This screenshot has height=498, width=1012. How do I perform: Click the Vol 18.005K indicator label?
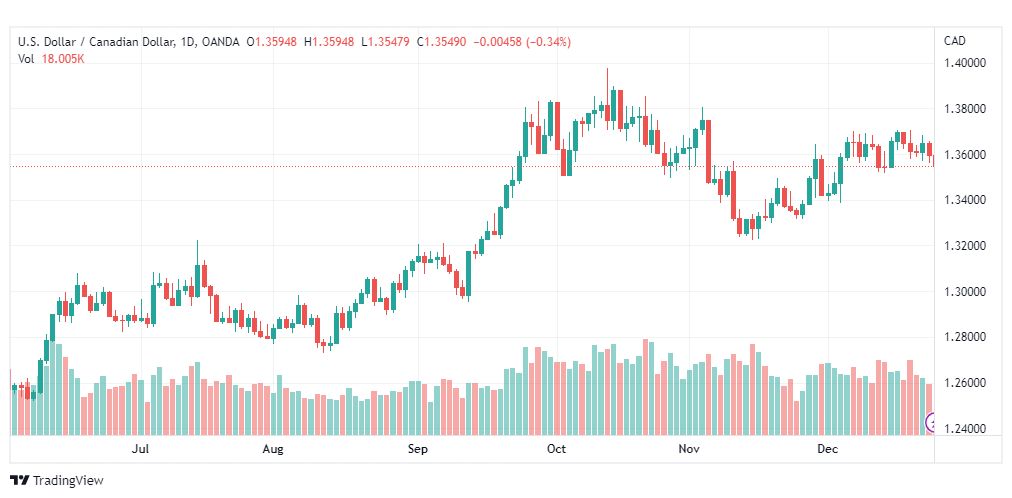(x=51, y=59)
